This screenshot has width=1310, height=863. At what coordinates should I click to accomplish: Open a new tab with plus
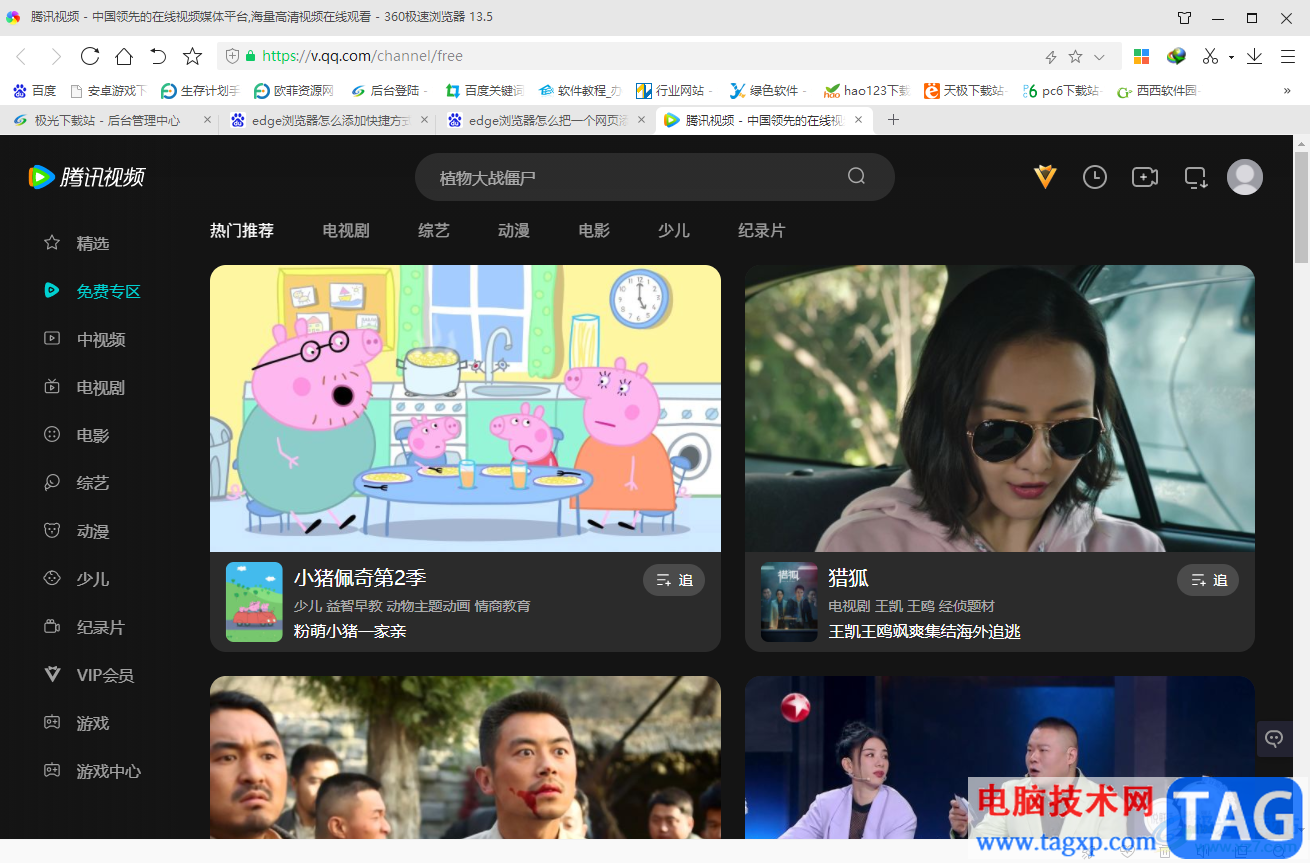[x=894, y=120]
